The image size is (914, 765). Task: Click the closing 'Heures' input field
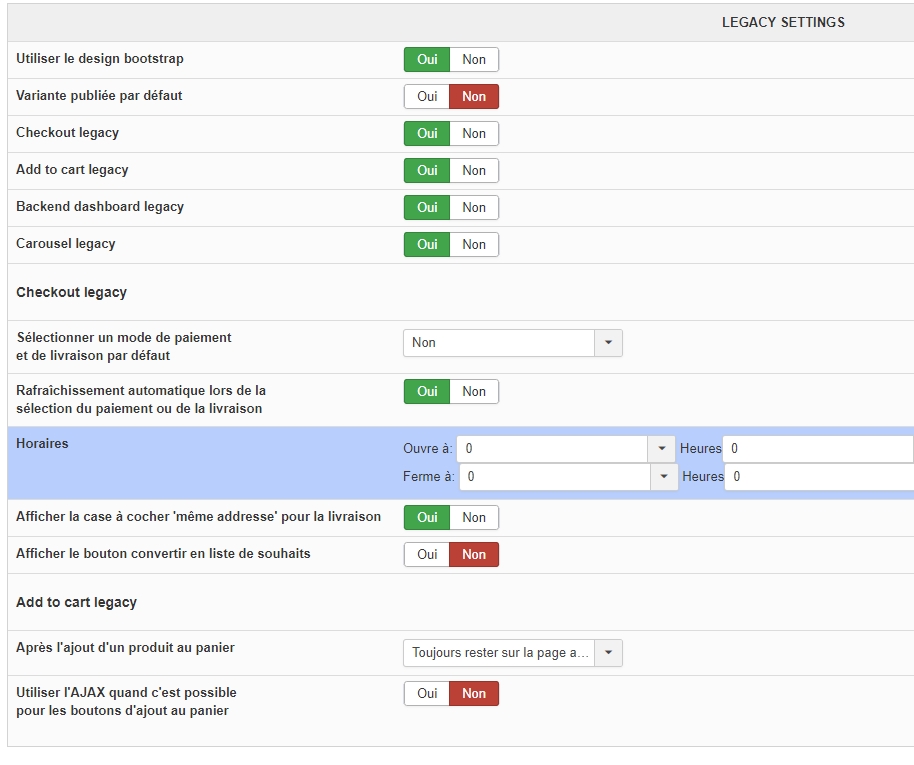(819, 477)
